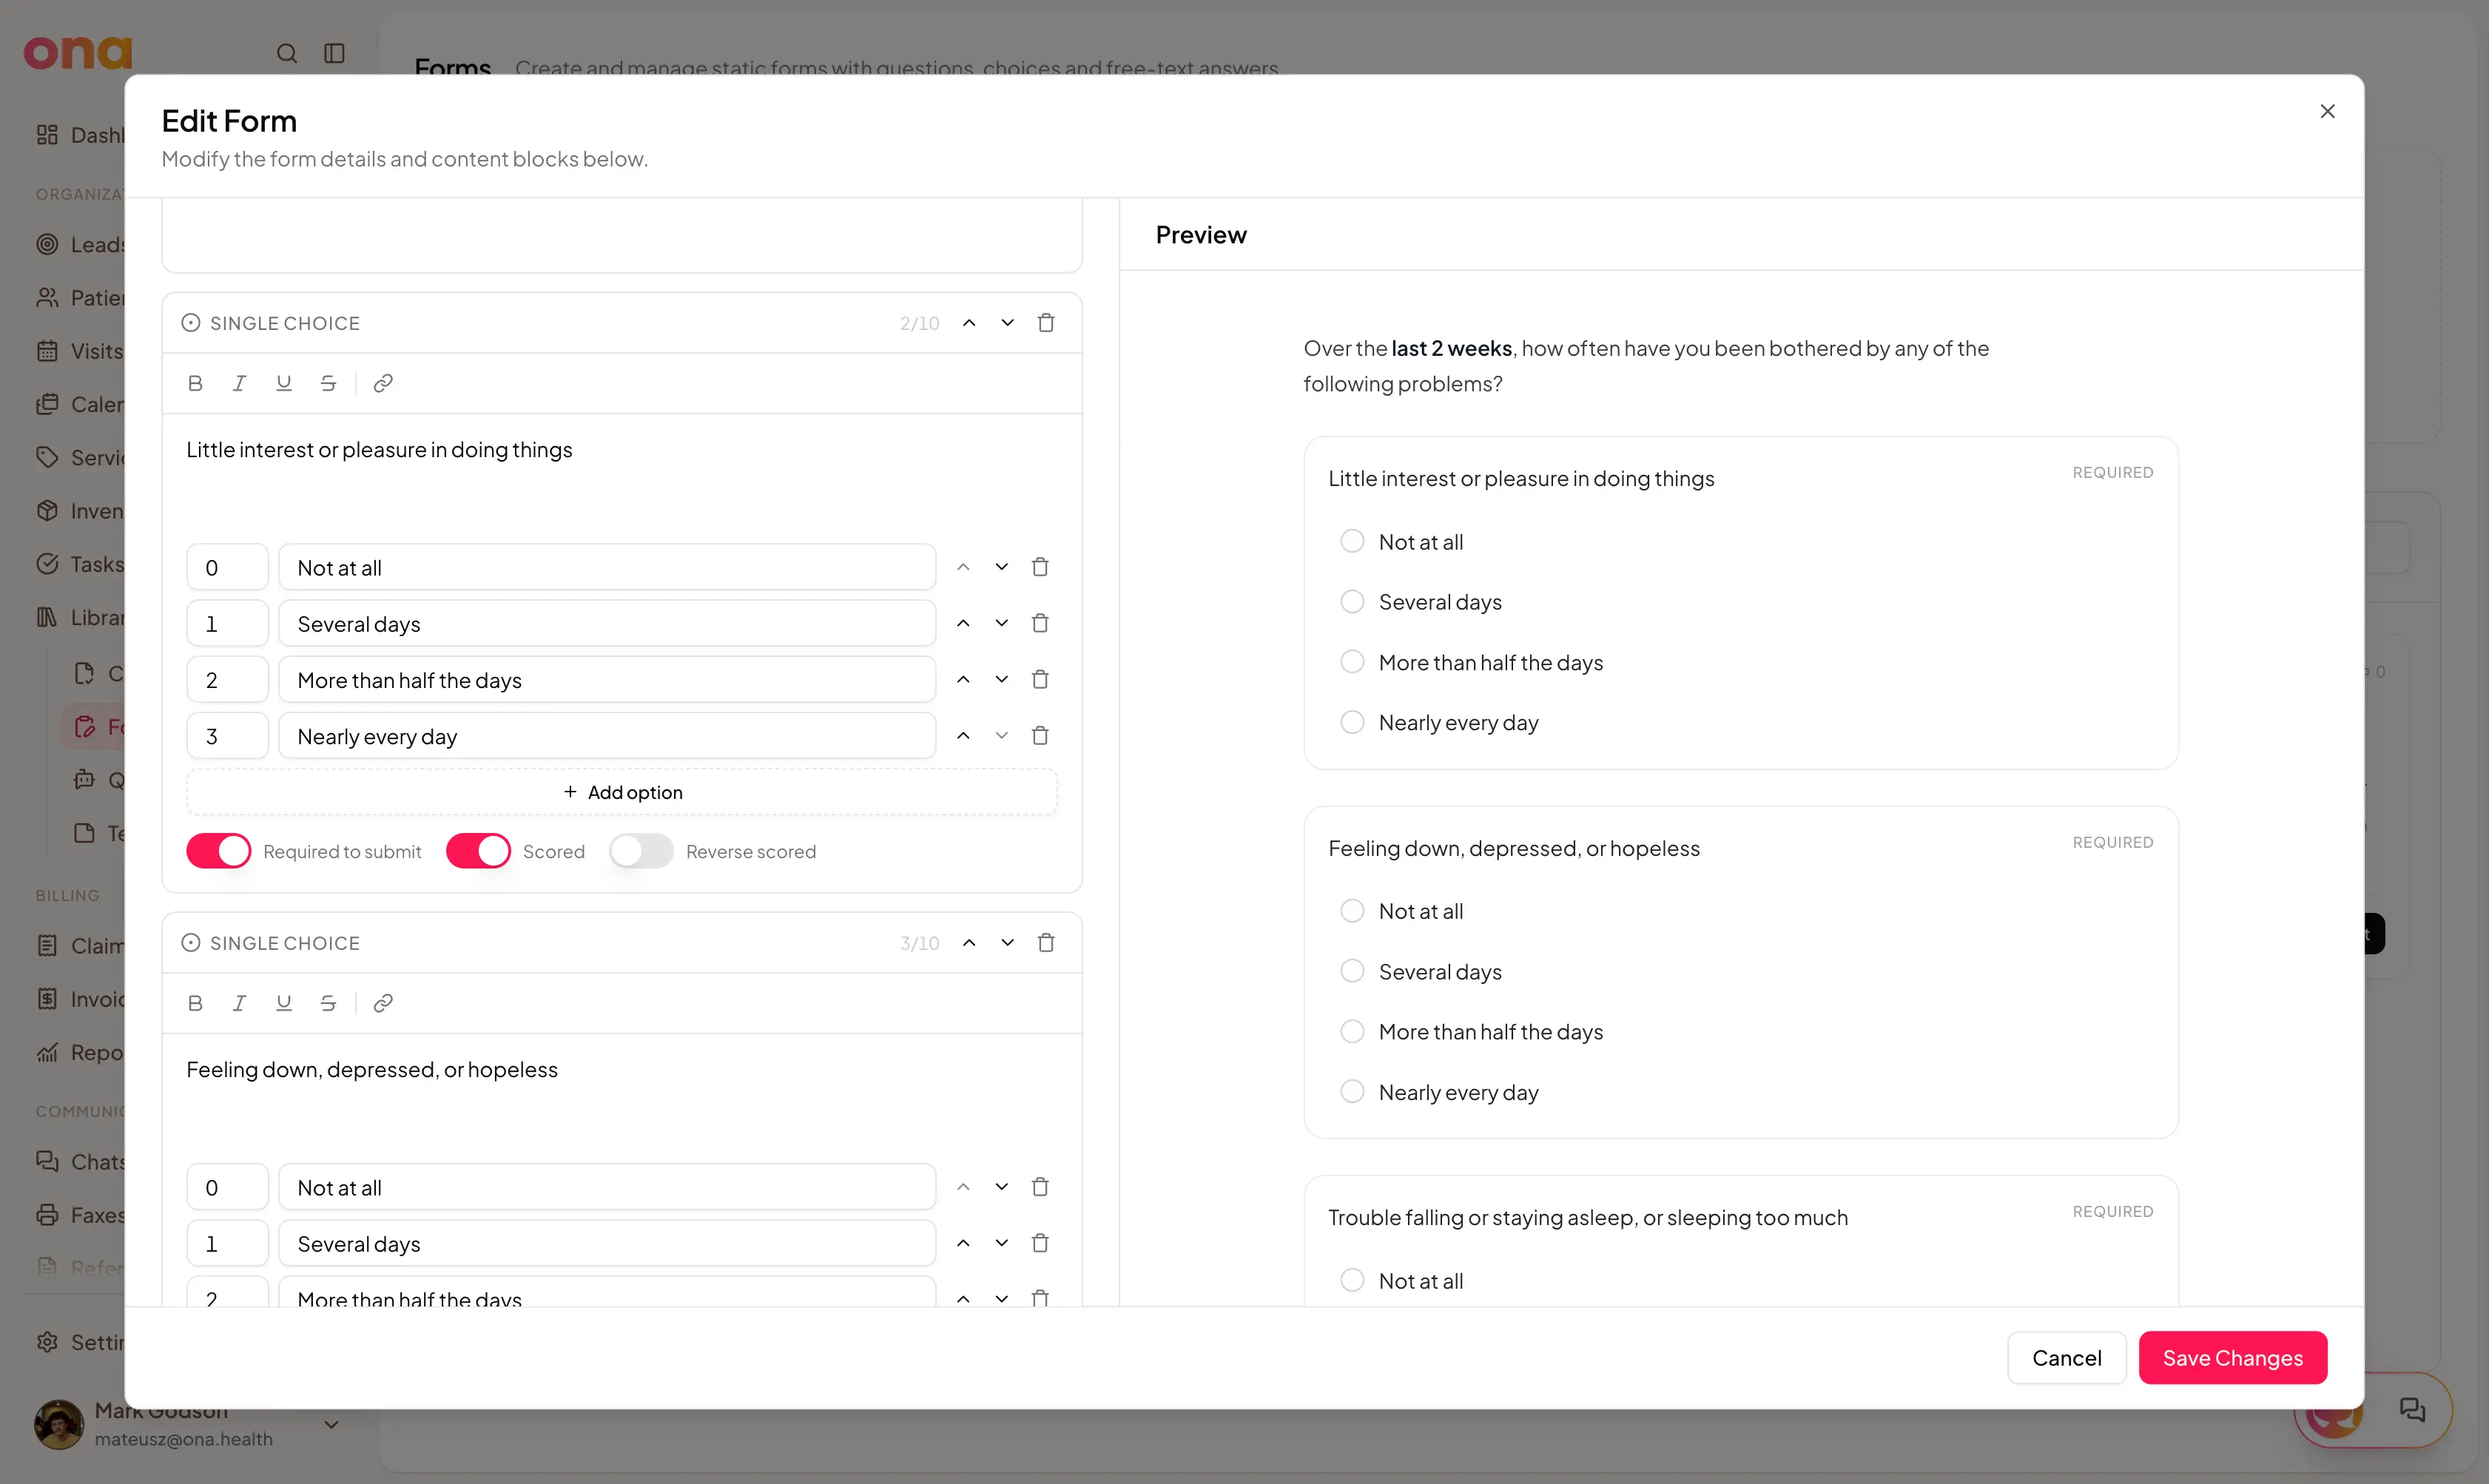Move the 2/10 block down
Screen dimensions: 2489x1484
1008,323
